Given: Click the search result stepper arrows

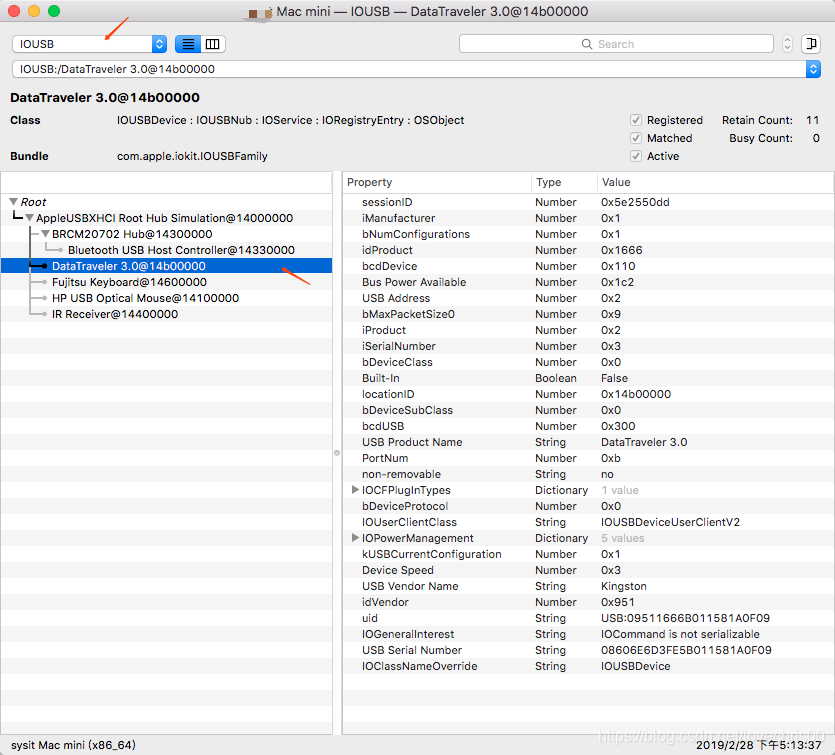Looking at the screenshot, I should tap(787, 44).
